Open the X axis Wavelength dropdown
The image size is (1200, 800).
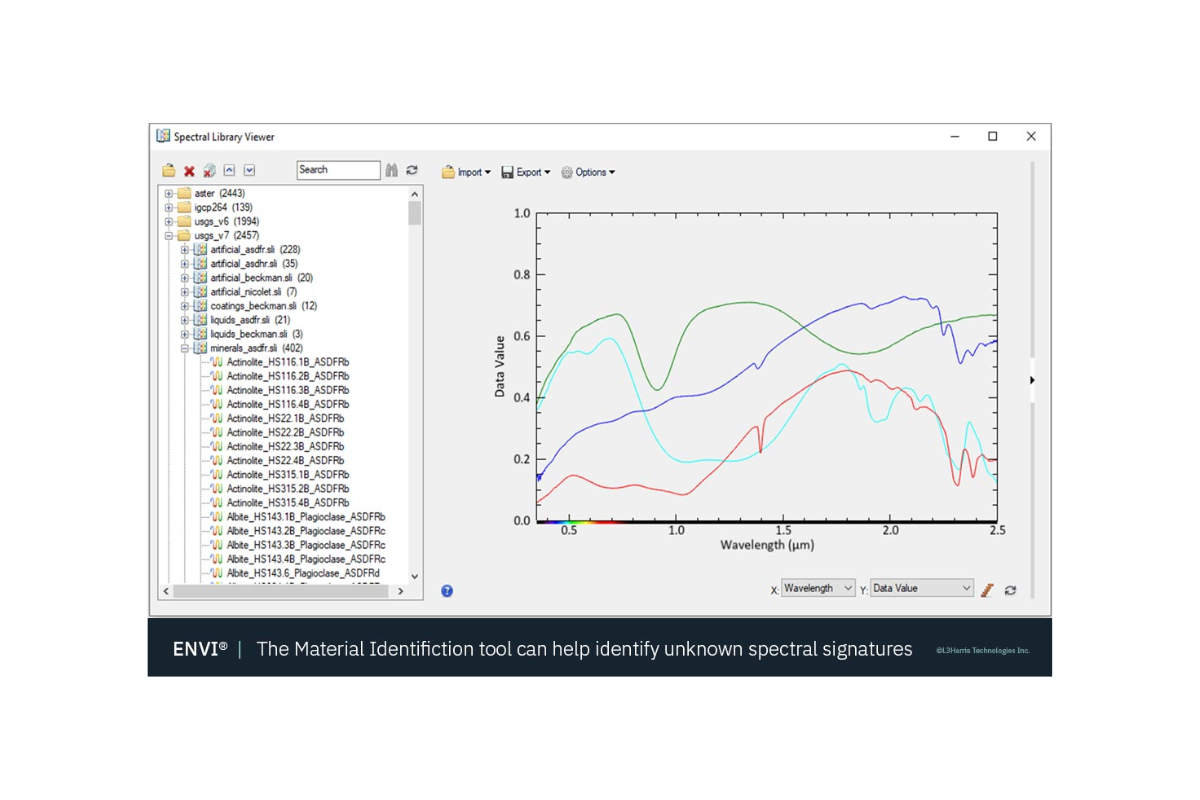click(817, 588)
